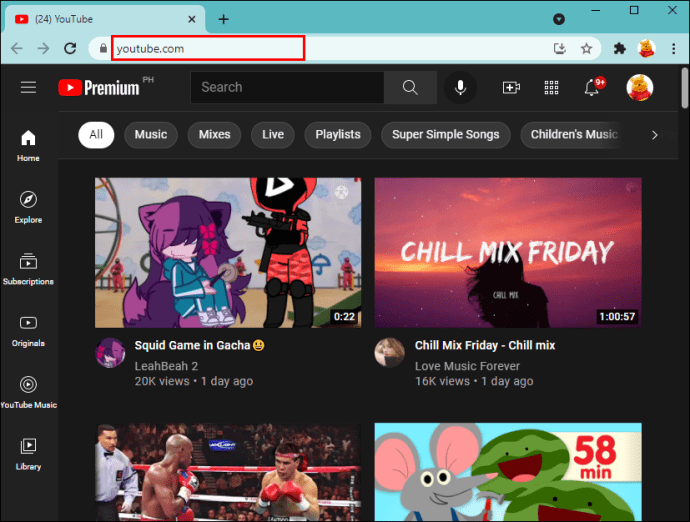Open the hamburger guide menu
The image size is (690, 522).
click(28, 87)
